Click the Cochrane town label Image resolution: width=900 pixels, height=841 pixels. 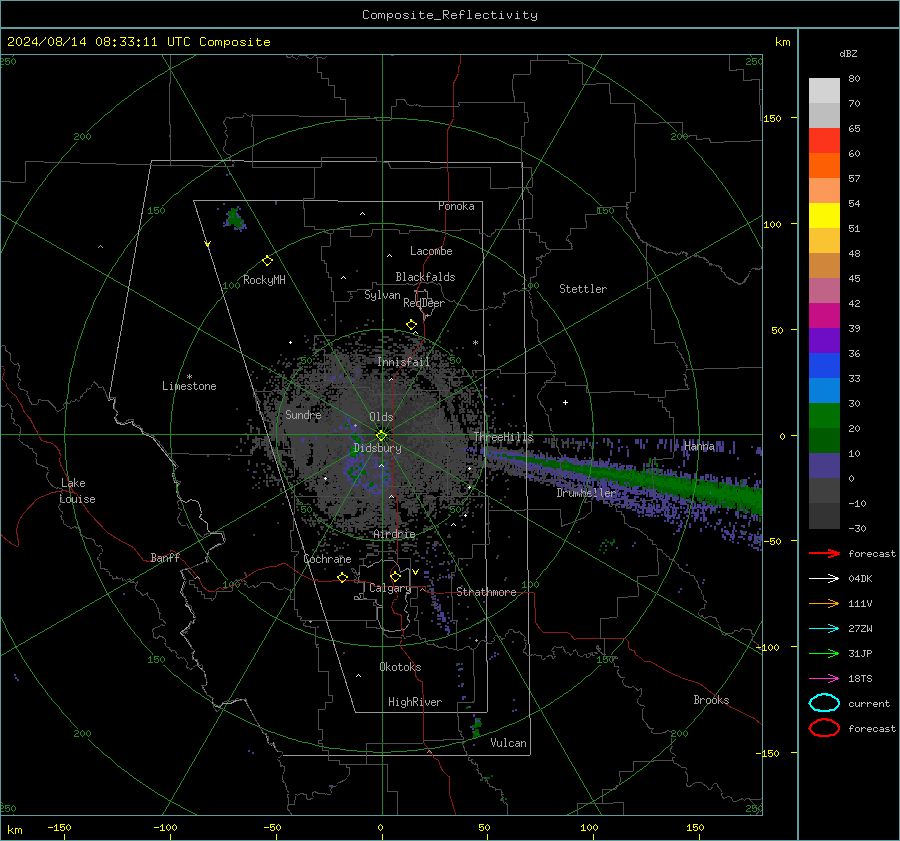[x=327, y=559]
